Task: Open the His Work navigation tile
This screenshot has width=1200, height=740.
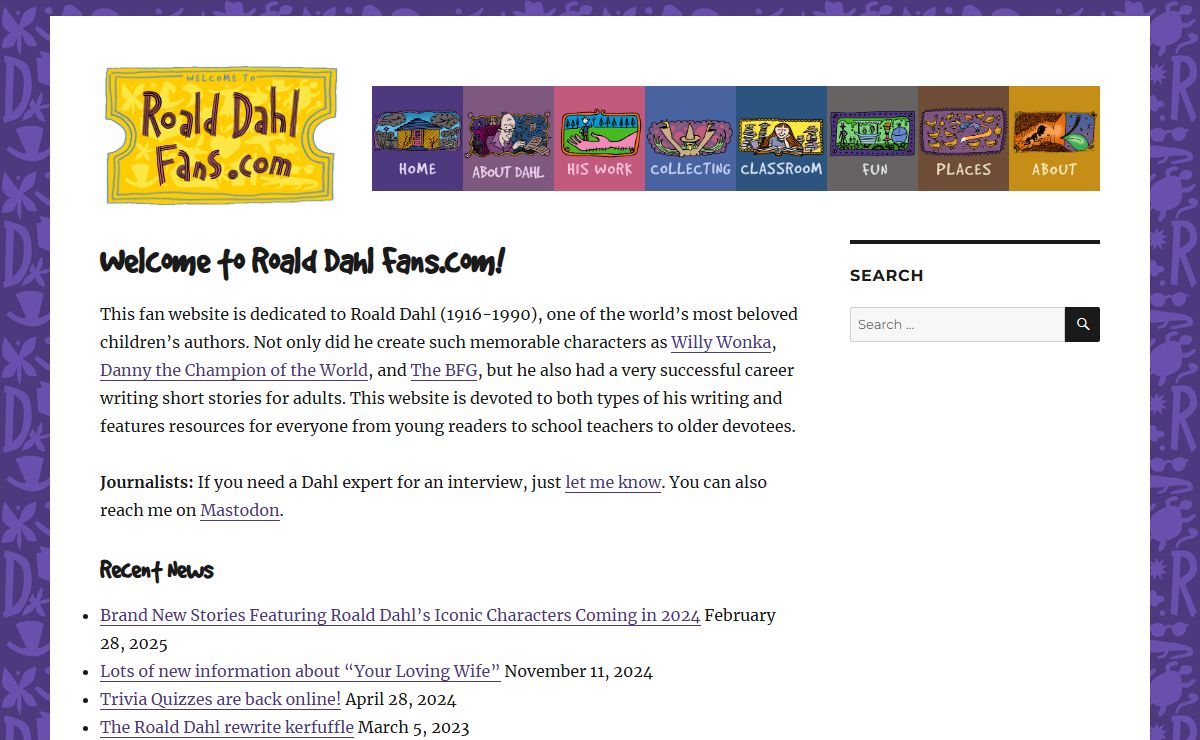Action: click(599, 138)
